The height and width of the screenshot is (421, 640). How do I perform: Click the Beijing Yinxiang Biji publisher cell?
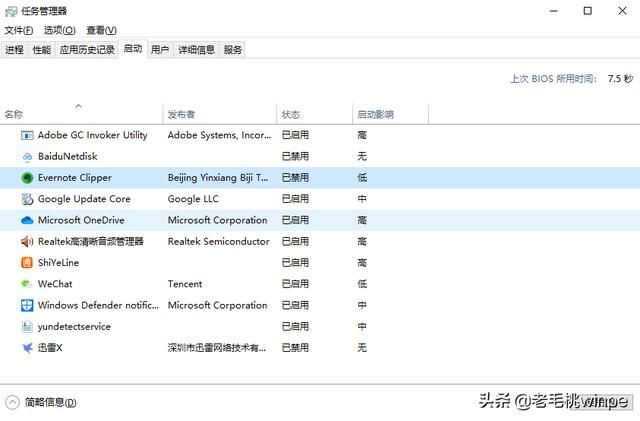pyautogui.click(x=218, y=178)
